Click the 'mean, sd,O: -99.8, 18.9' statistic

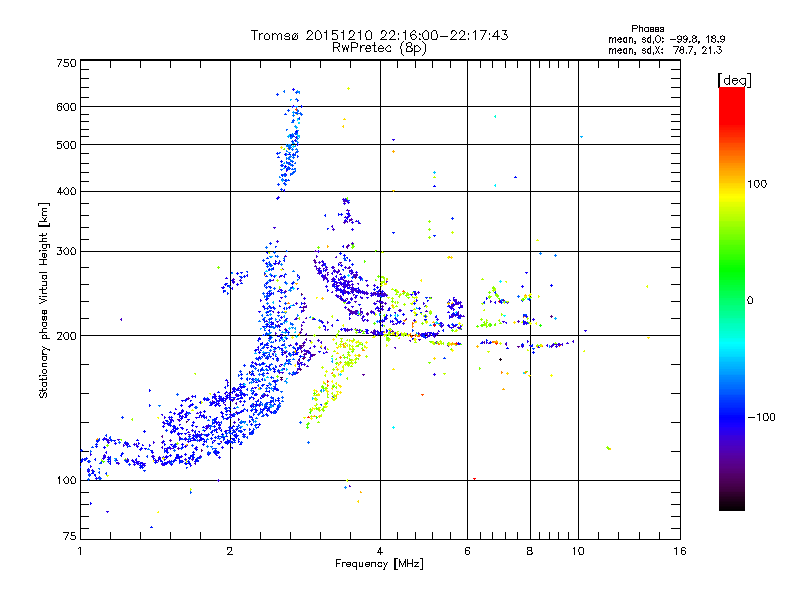[x=666, y=39]
